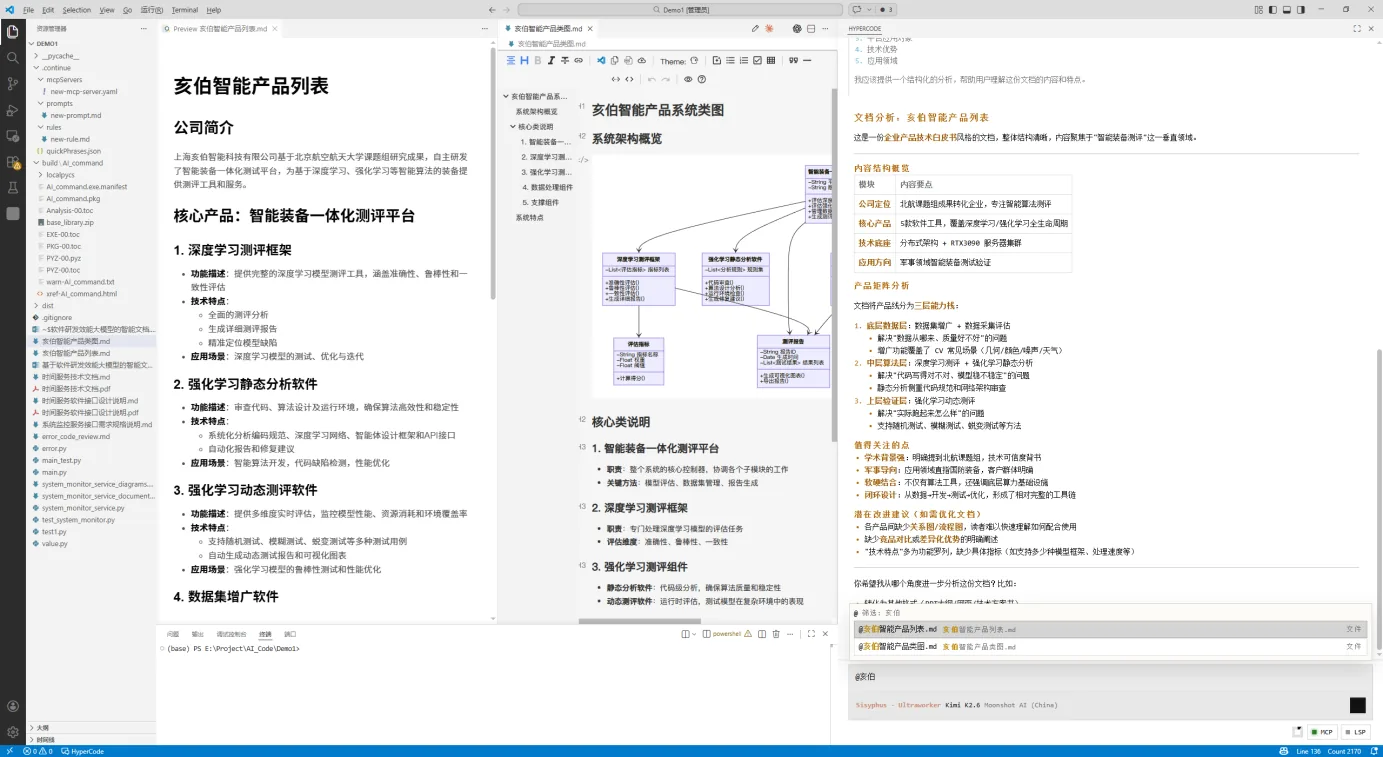Open the File menu

point(28,9)
